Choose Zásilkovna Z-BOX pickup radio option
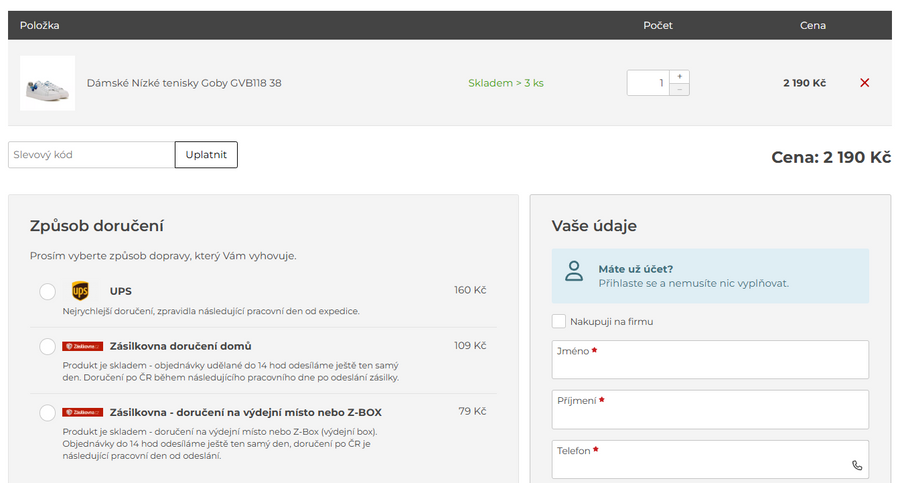900x483 pixels. [x=47, y=412]
